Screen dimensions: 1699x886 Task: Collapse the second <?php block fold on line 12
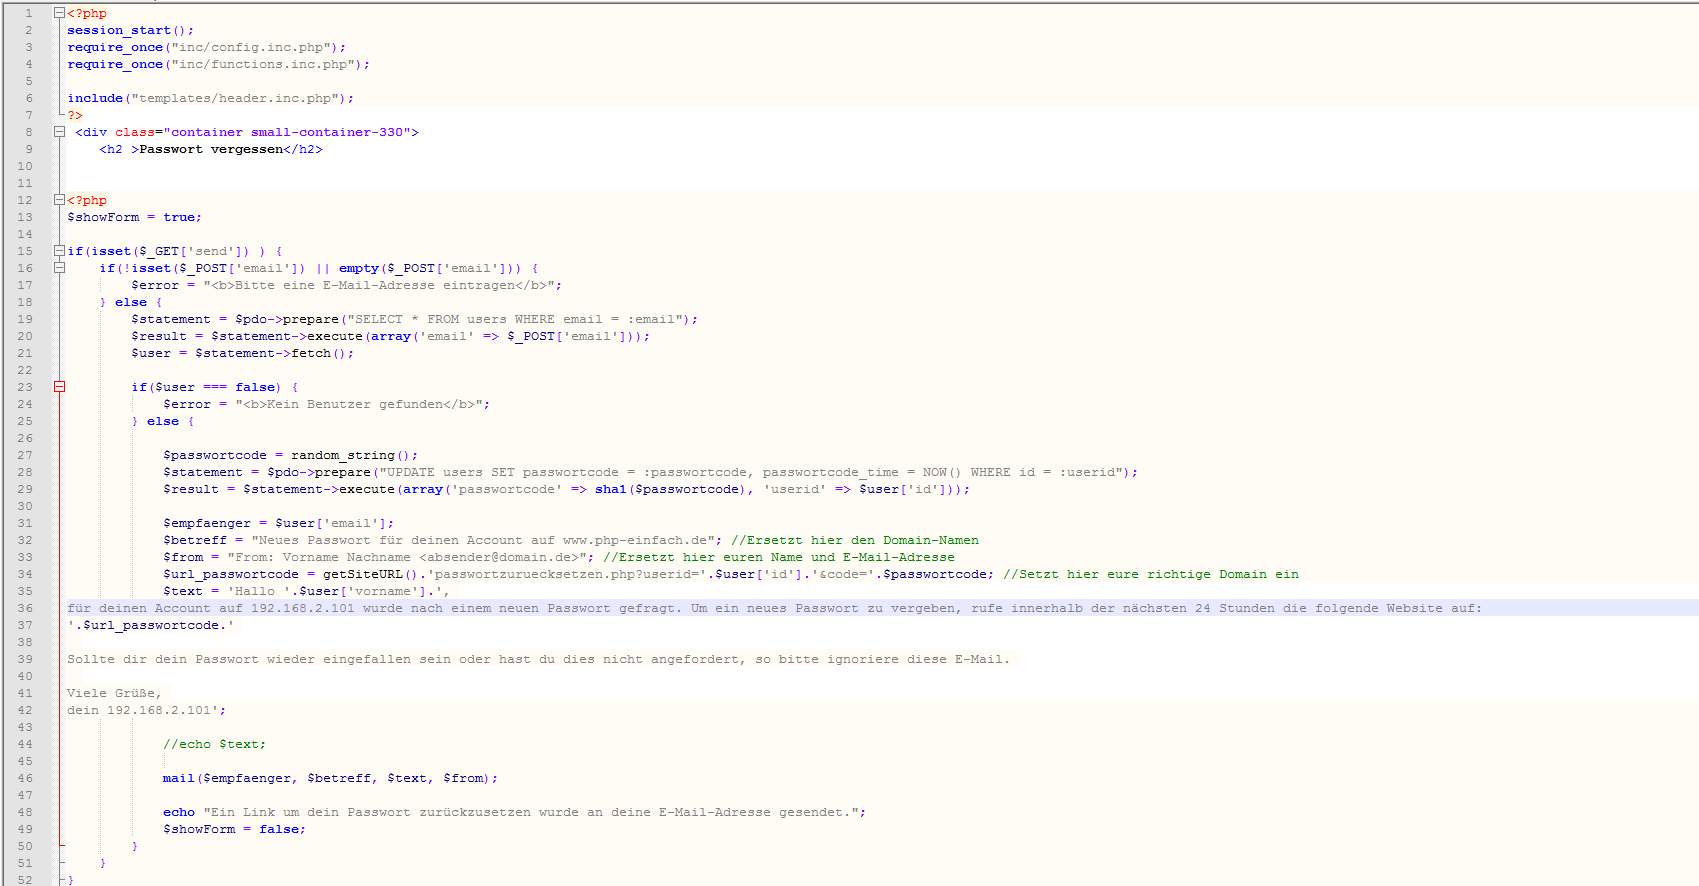pyautogui.click(x=59, y=200)
